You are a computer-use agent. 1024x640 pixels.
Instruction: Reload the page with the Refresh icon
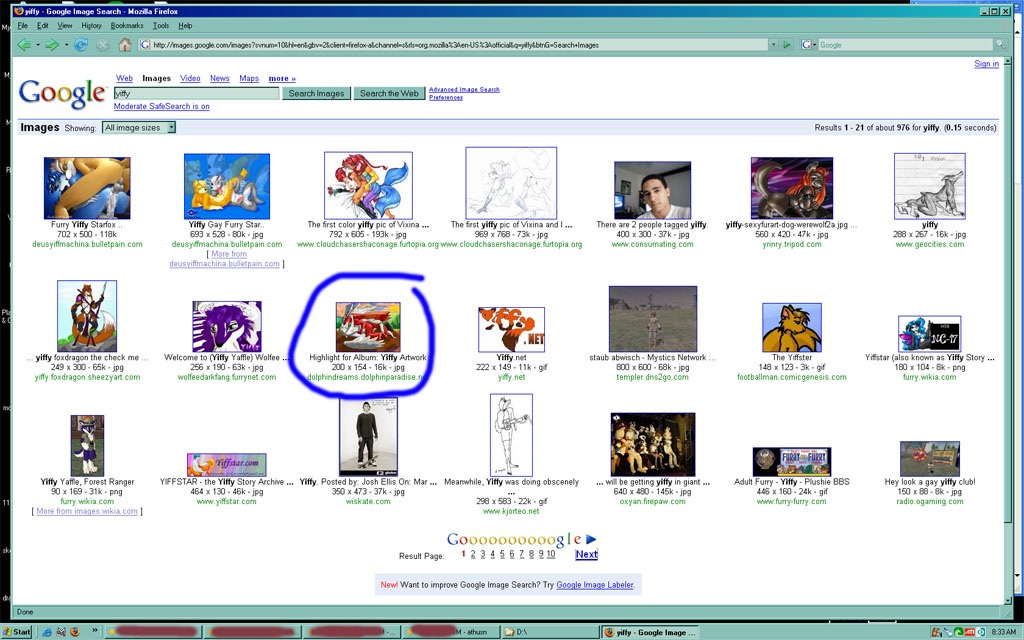81,44
